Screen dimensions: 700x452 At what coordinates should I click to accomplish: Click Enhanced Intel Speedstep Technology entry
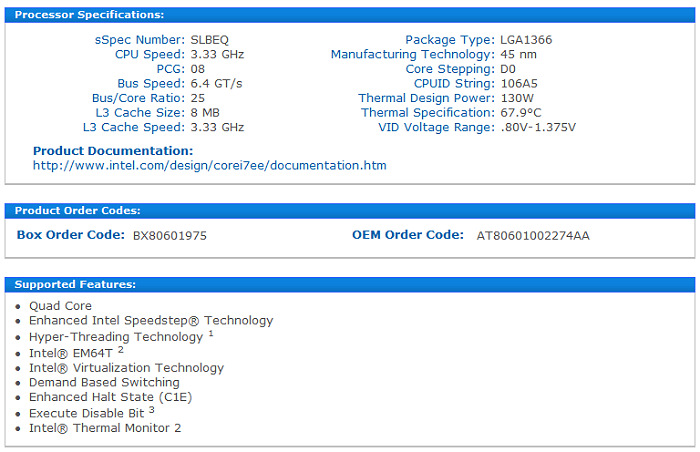coord(150,321)
